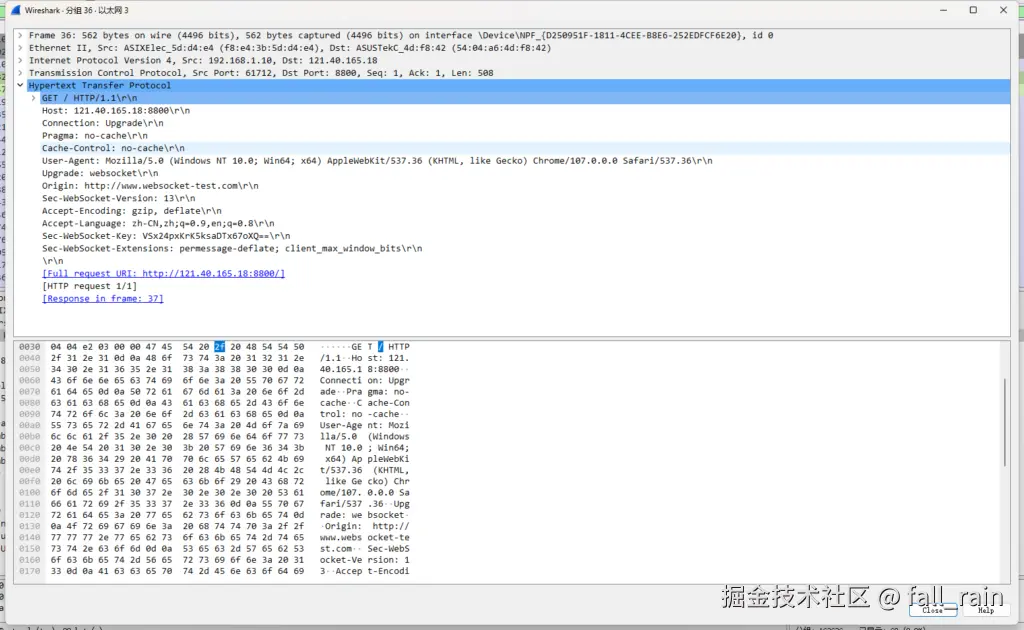Select the Sec-WebSocket-Extensions header line
This screenshot has width=1024, height=630.
point(232,248)
